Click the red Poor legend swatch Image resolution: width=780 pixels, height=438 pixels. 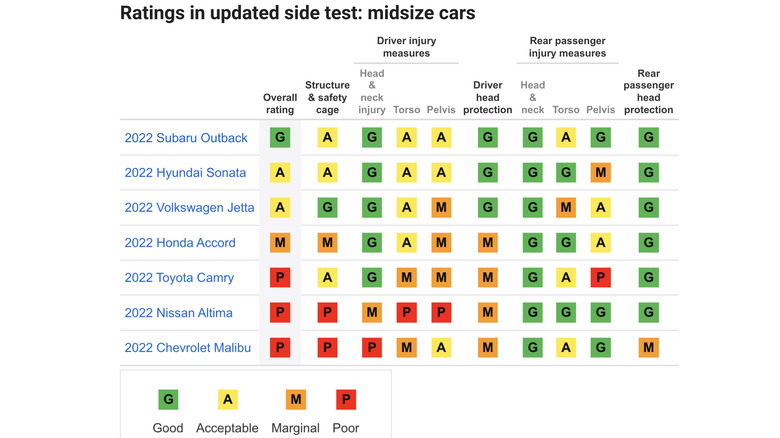(x=346, y=400)
